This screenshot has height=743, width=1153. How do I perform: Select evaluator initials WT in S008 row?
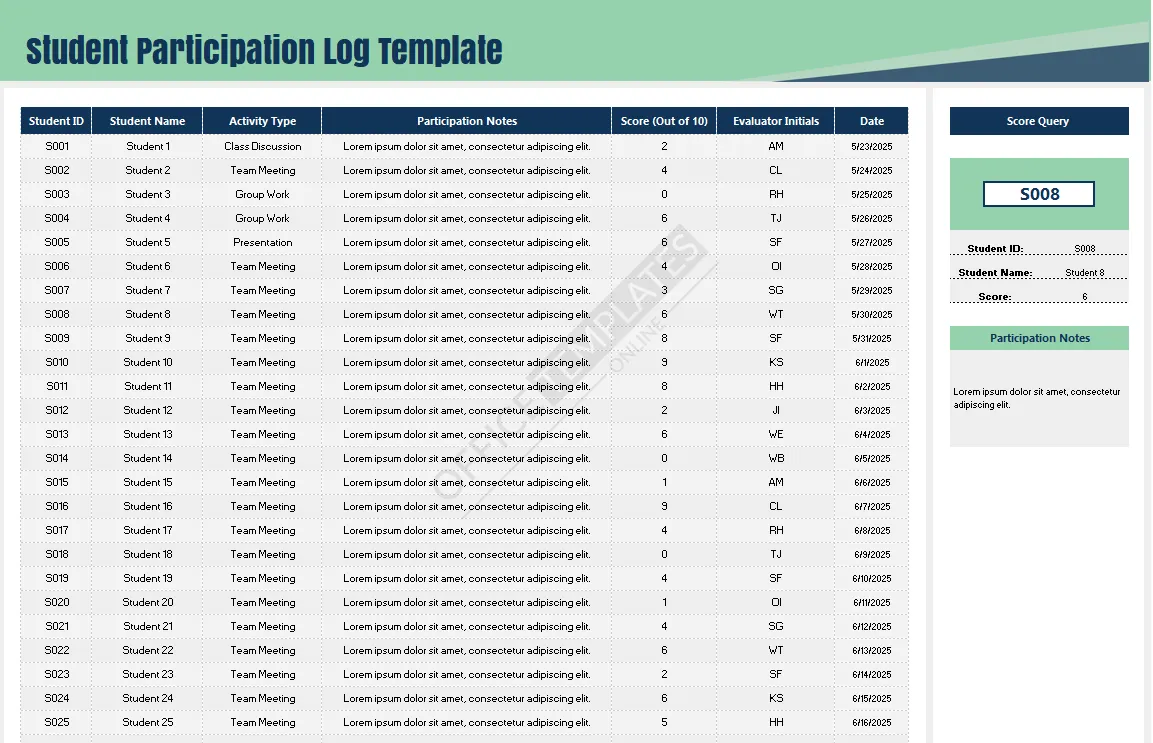coord(776,314)
